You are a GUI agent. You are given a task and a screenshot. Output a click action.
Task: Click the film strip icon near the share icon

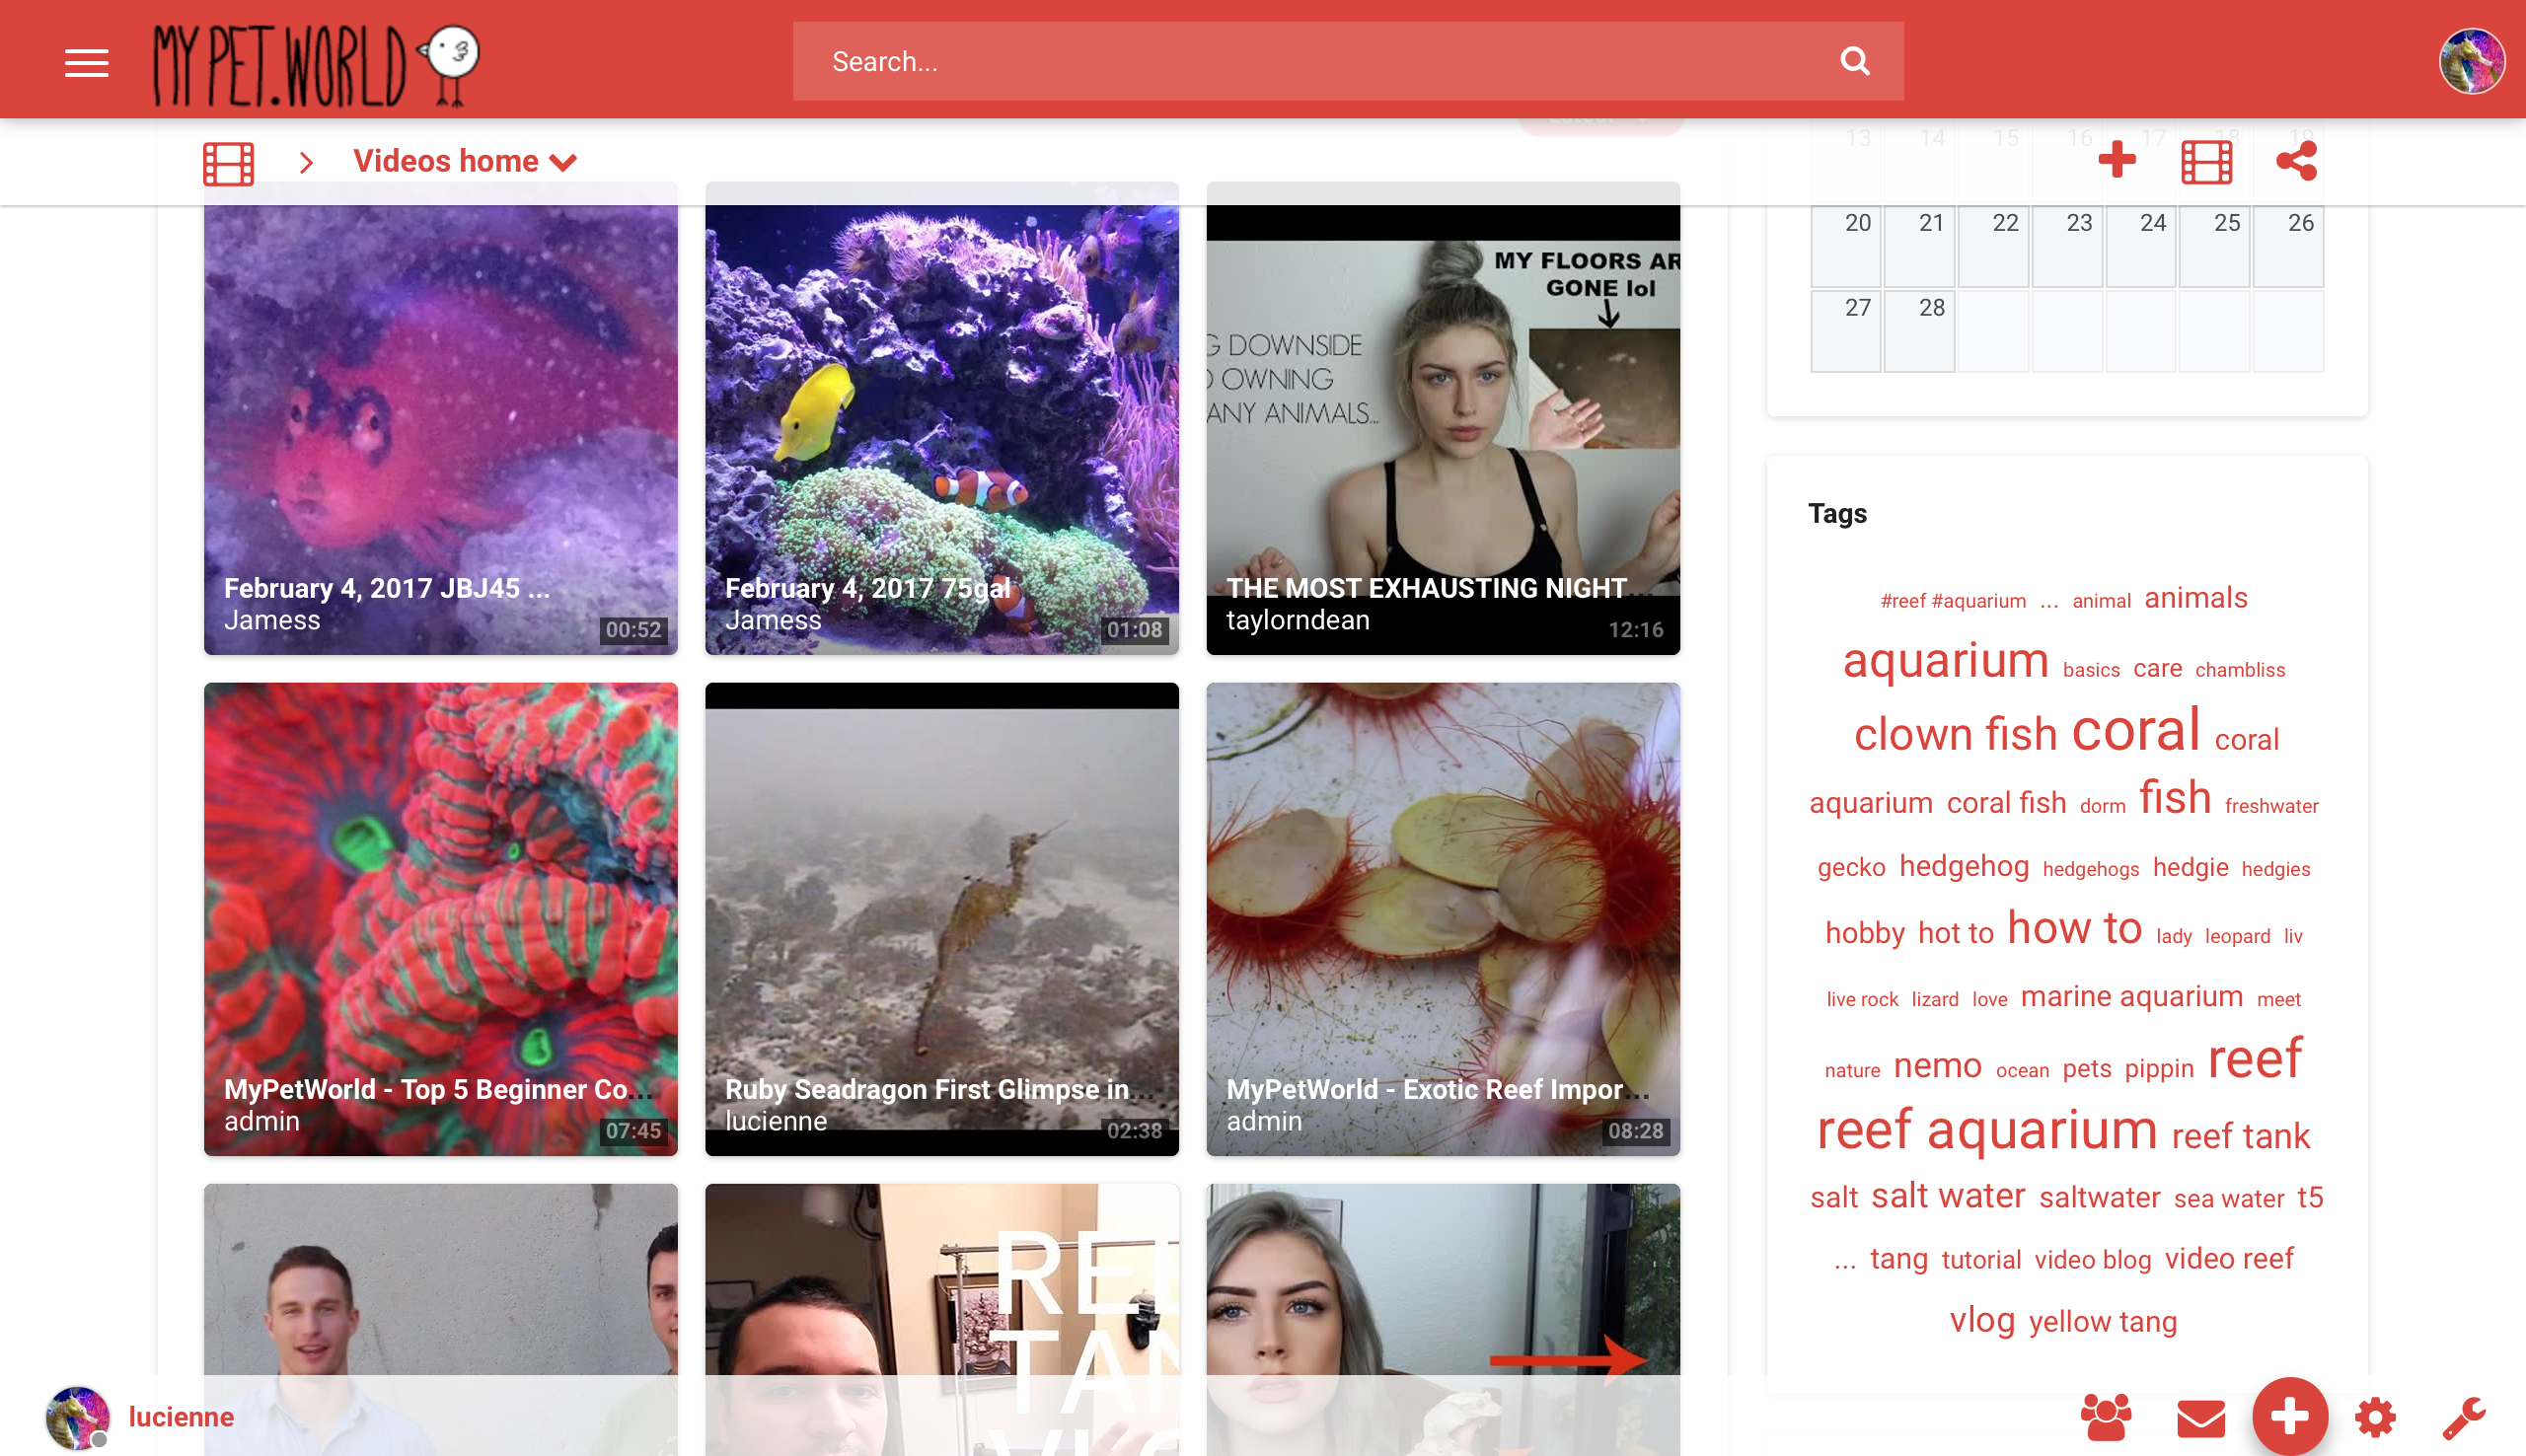[x=2206, y=162]
